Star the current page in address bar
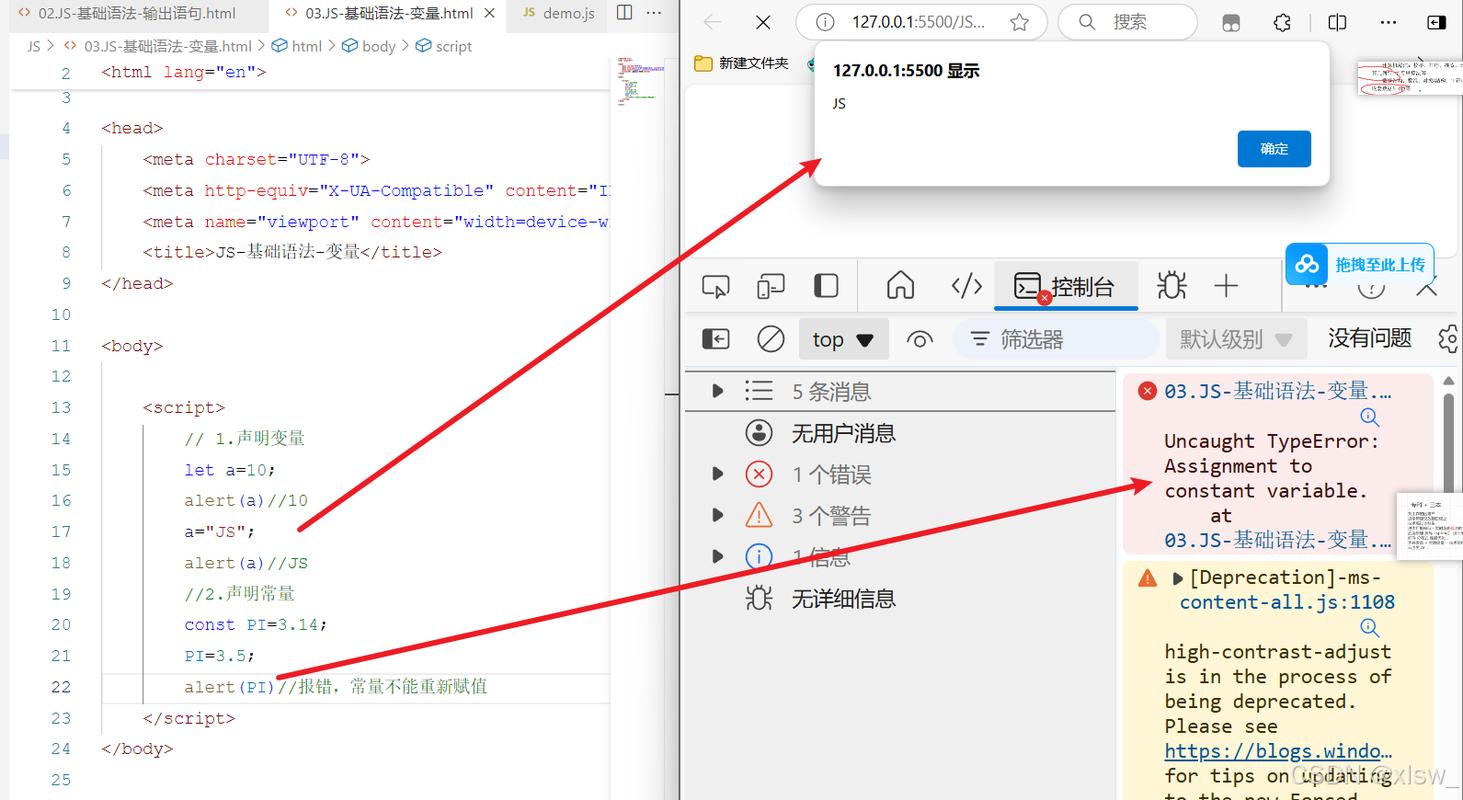This screenshot has width=1463, height=800. pos(1019,21)
